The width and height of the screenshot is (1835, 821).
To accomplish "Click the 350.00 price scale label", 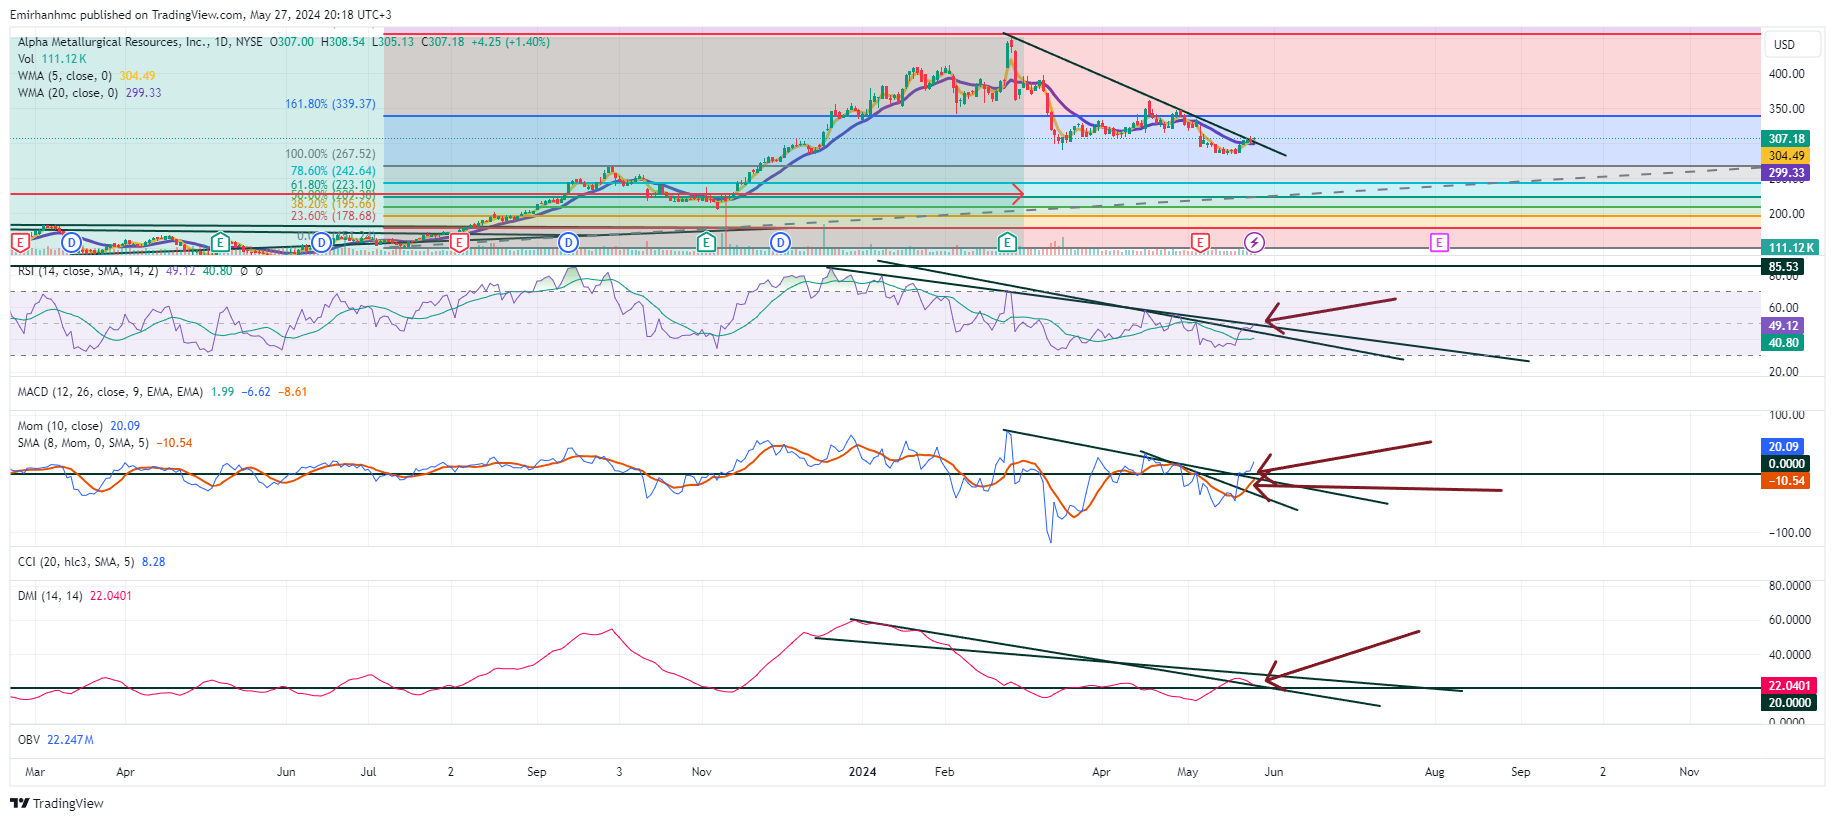I will click(x=1787, y=109).
